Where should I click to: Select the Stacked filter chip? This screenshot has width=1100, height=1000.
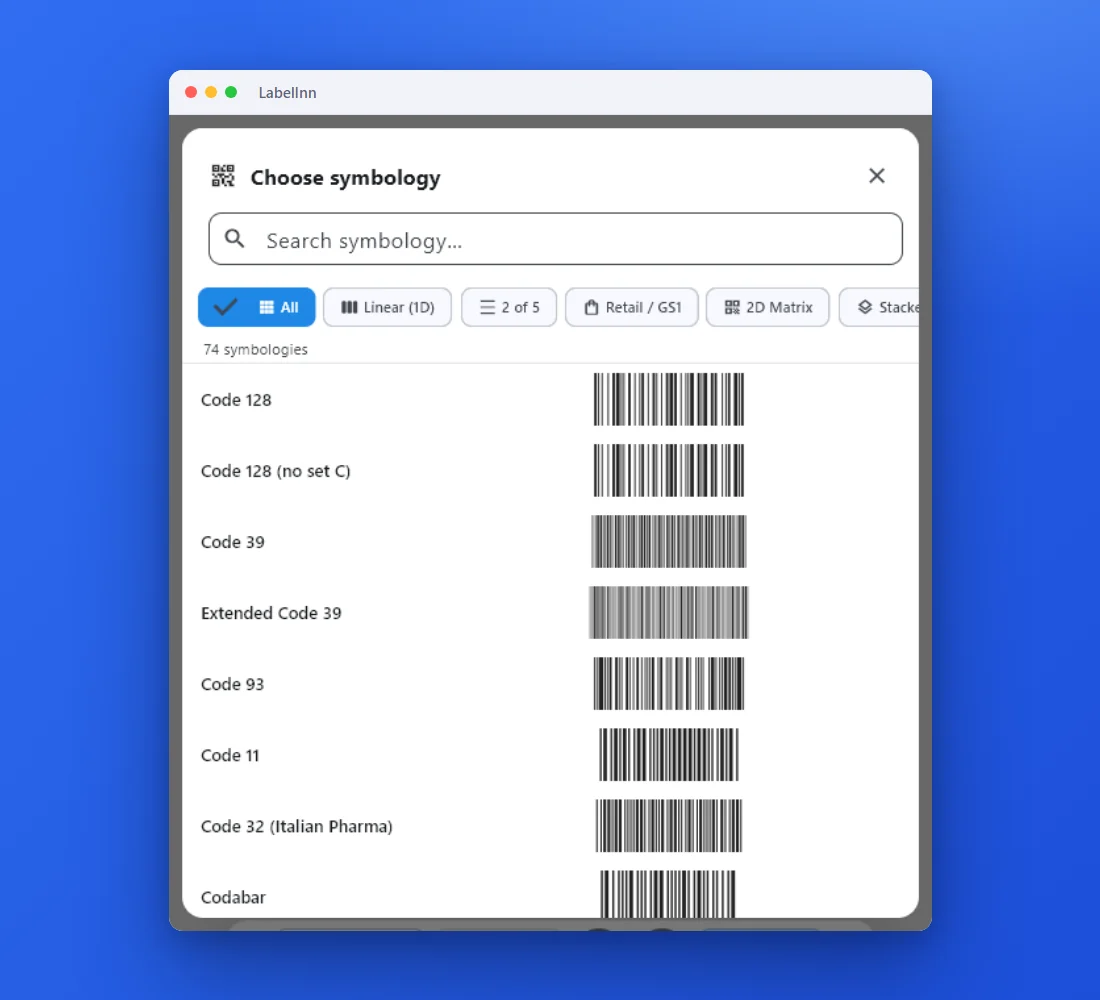point(879,307)
